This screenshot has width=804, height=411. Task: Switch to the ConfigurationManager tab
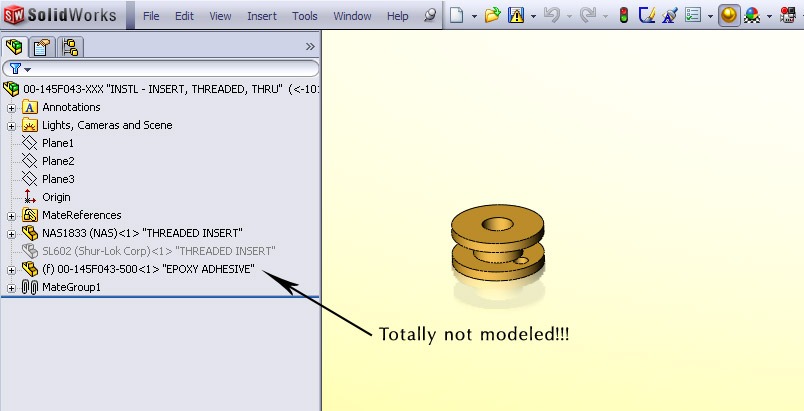pos(70,47)
